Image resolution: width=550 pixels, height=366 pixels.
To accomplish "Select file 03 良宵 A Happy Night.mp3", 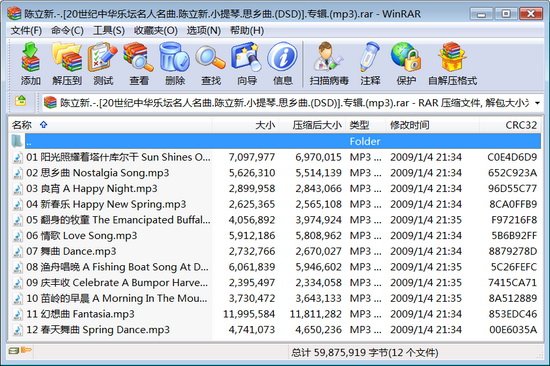I will click(276, 189).
